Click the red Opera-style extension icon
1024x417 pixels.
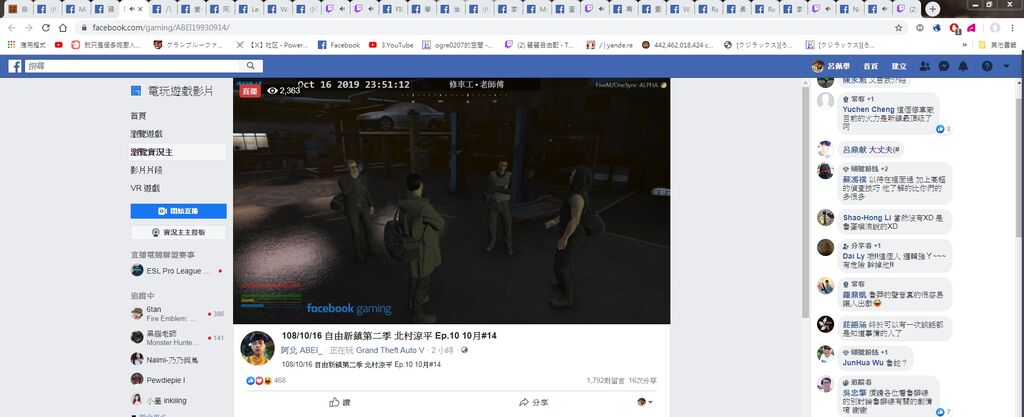(955, 28)
